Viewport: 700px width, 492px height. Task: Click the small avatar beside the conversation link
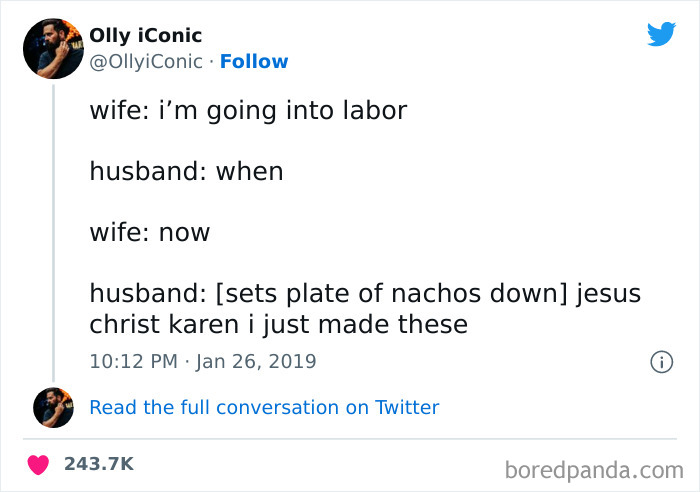coord(53,407)
